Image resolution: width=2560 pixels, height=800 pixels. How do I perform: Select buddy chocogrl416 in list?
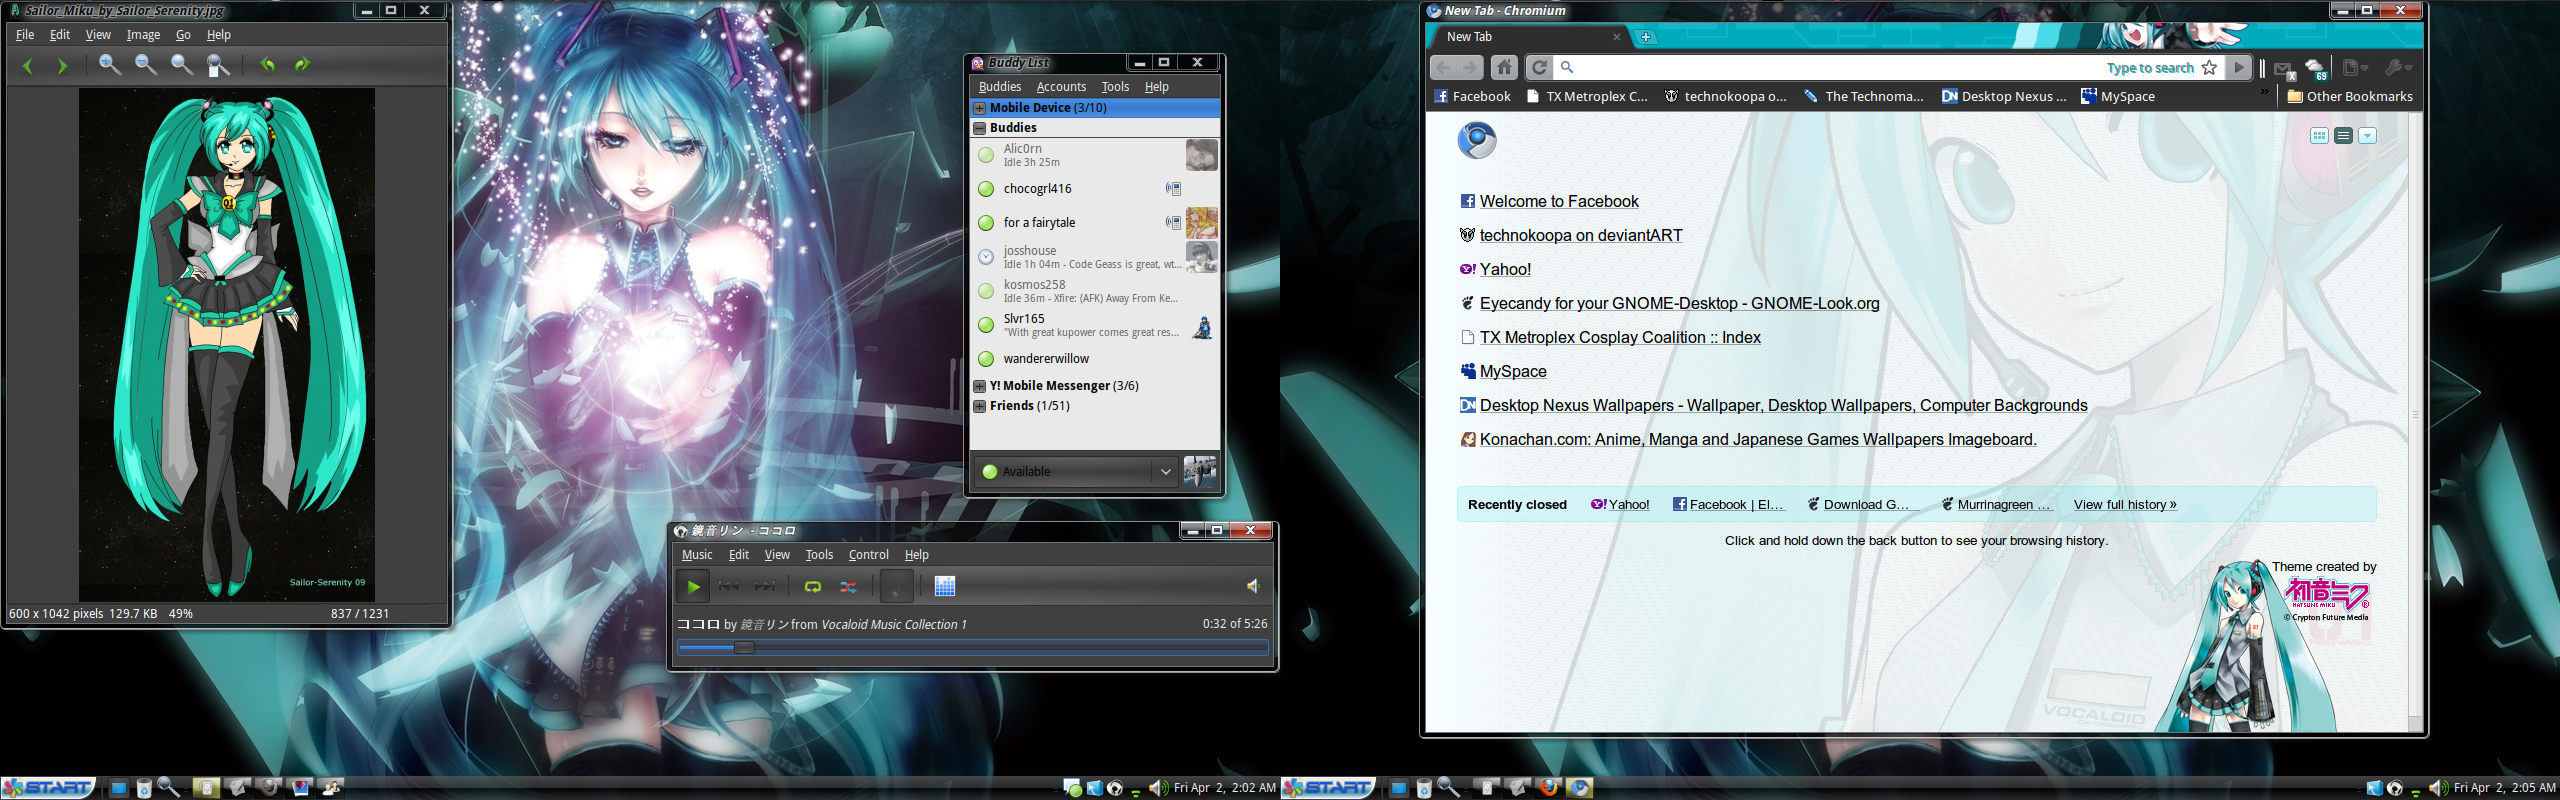(x=1095, y=189)
